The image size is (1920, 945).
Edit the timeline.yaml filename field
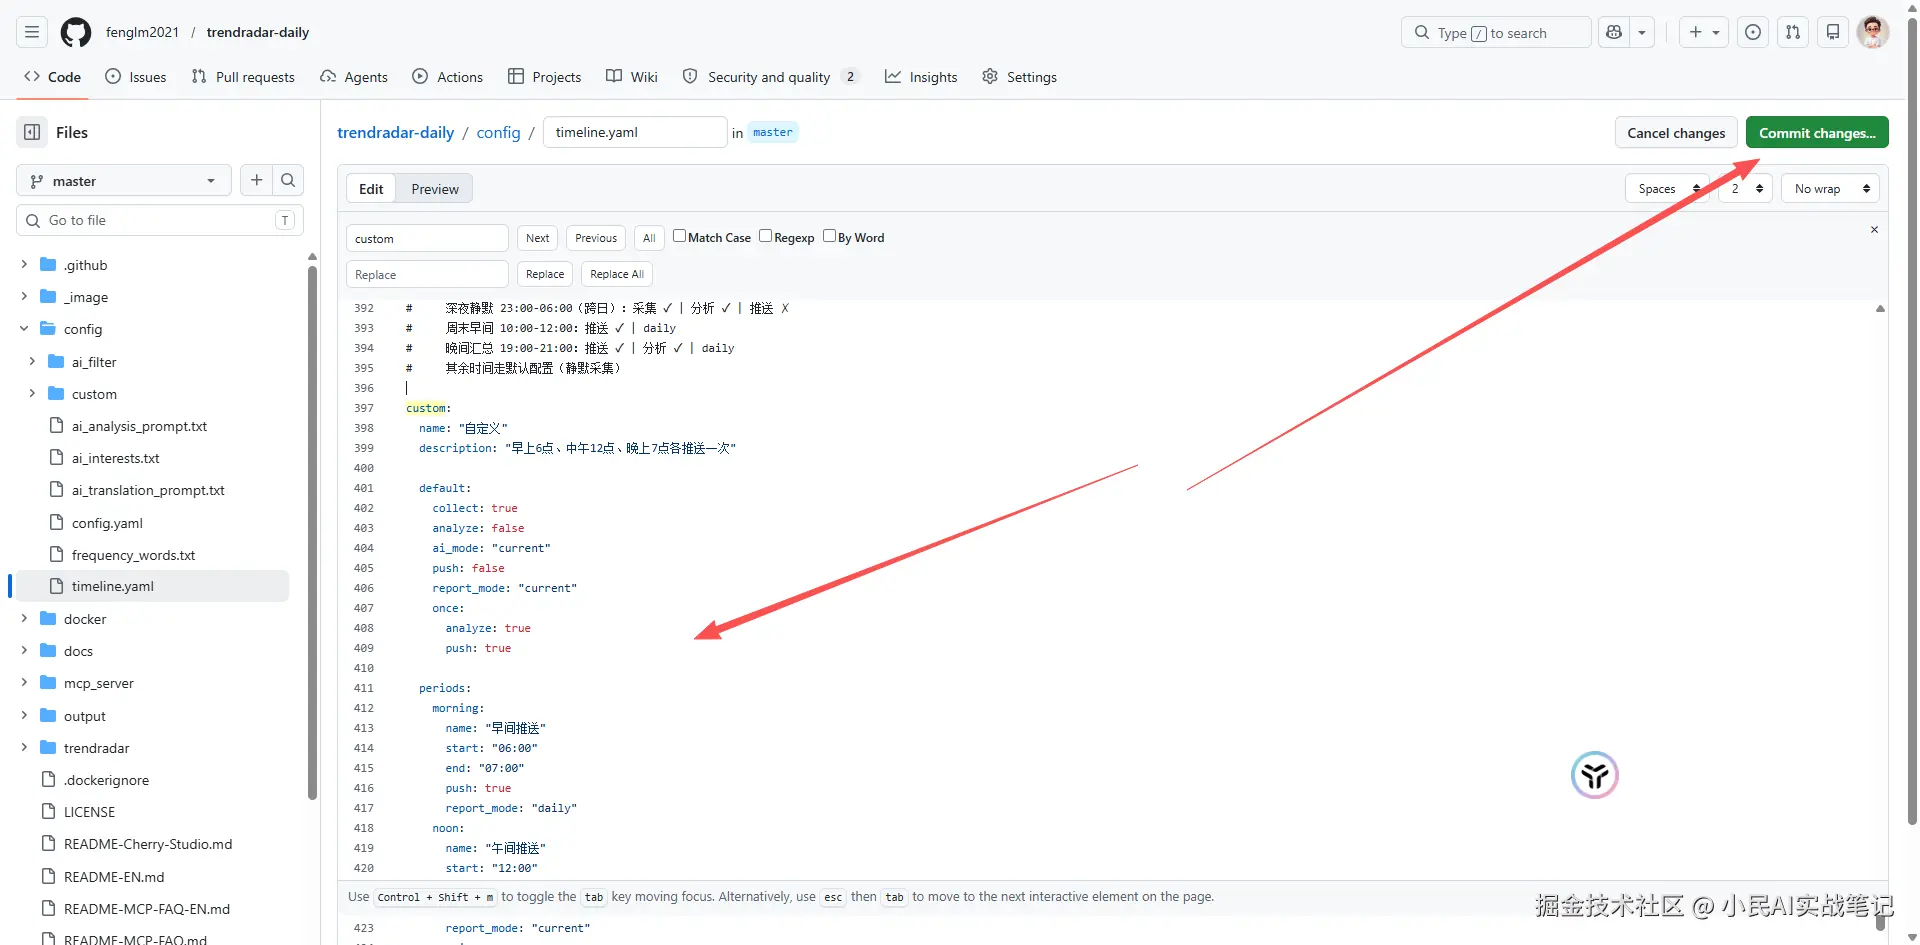635,132
